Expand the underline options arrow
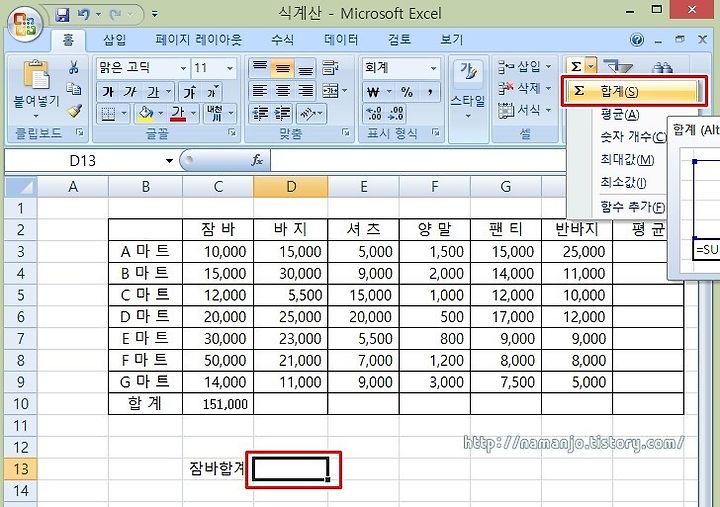Viewport: 720px width, 507px height. (x=169, y=92)
